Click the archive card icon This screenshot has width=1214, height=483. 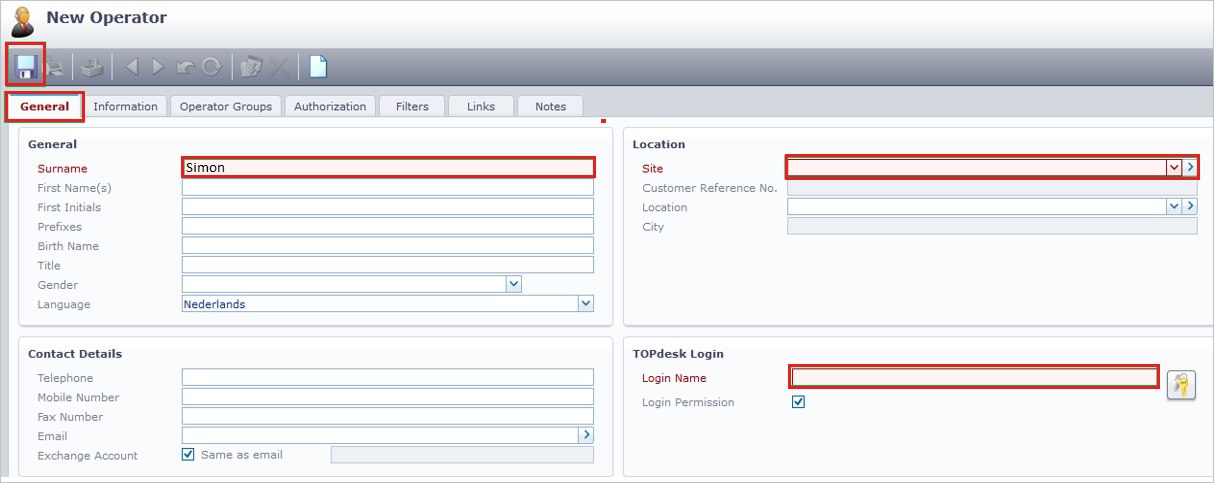(x=251, y=67)
